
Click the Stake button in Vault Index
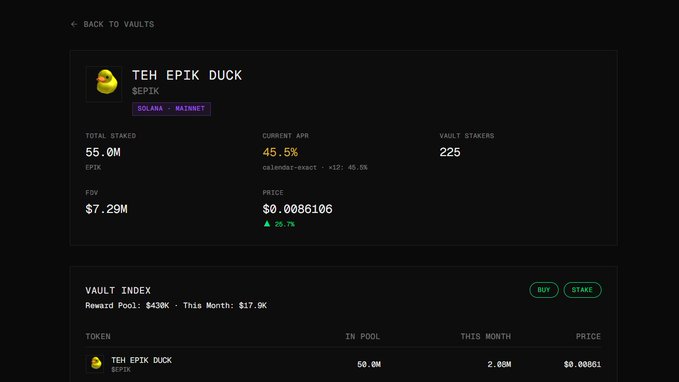point(582,290)
